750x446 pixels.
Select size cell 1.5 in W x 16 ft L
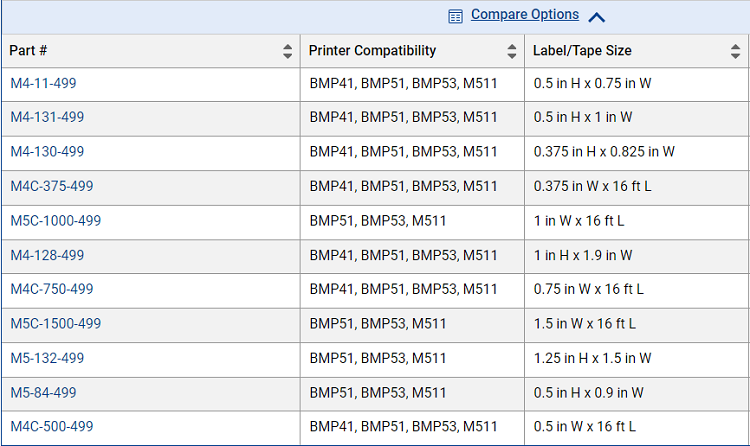pyautogui.click(x=637, y=325)
